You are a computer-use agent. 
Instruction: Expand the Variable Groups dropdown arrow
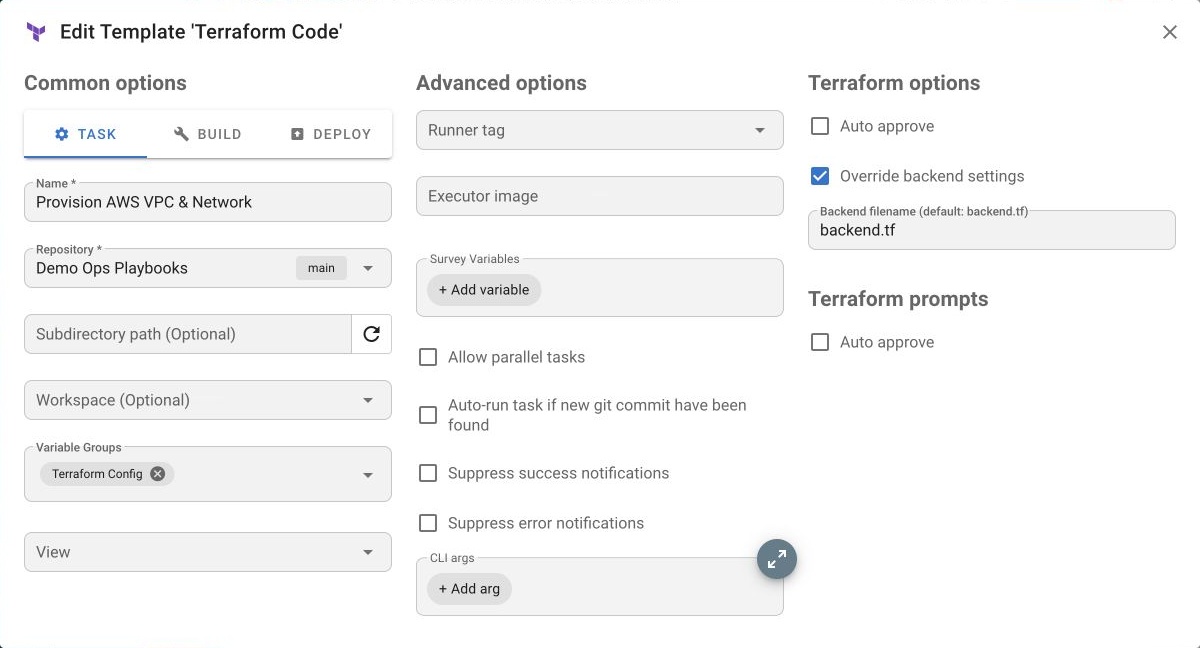[x=368, y=475]
